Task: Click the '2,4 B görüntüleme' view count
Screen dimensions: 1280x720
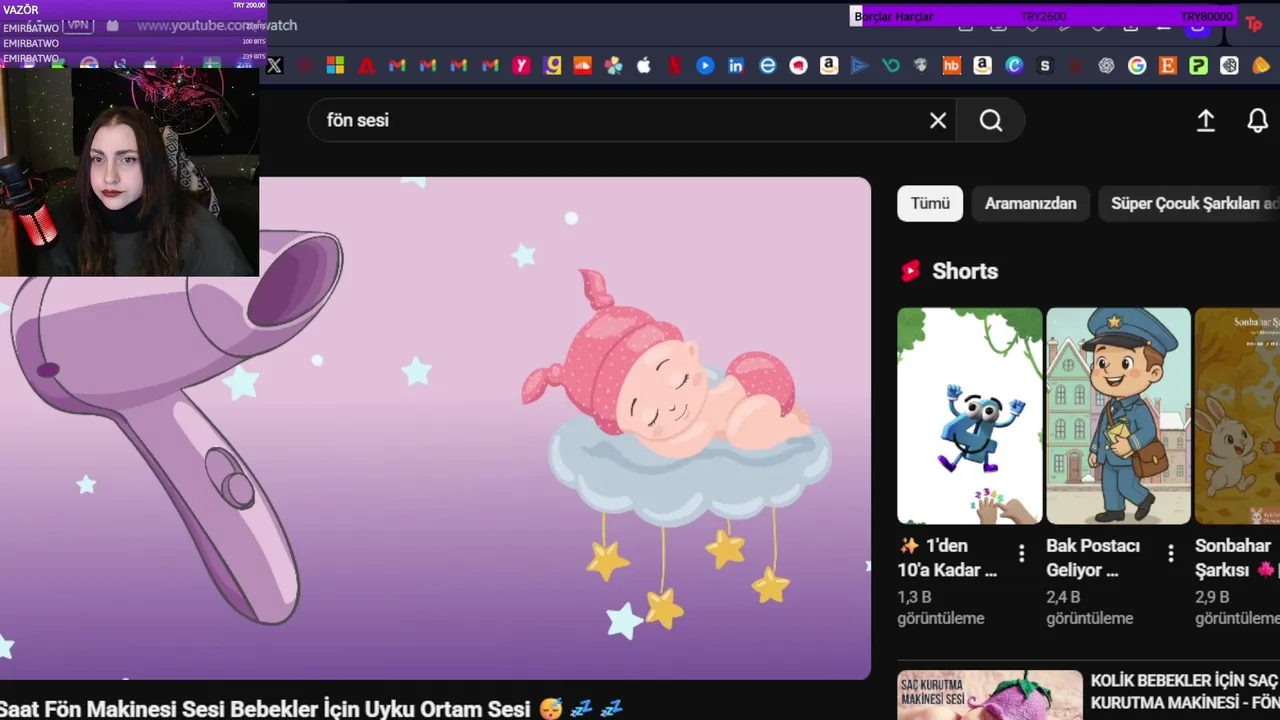Action: 1090,608
